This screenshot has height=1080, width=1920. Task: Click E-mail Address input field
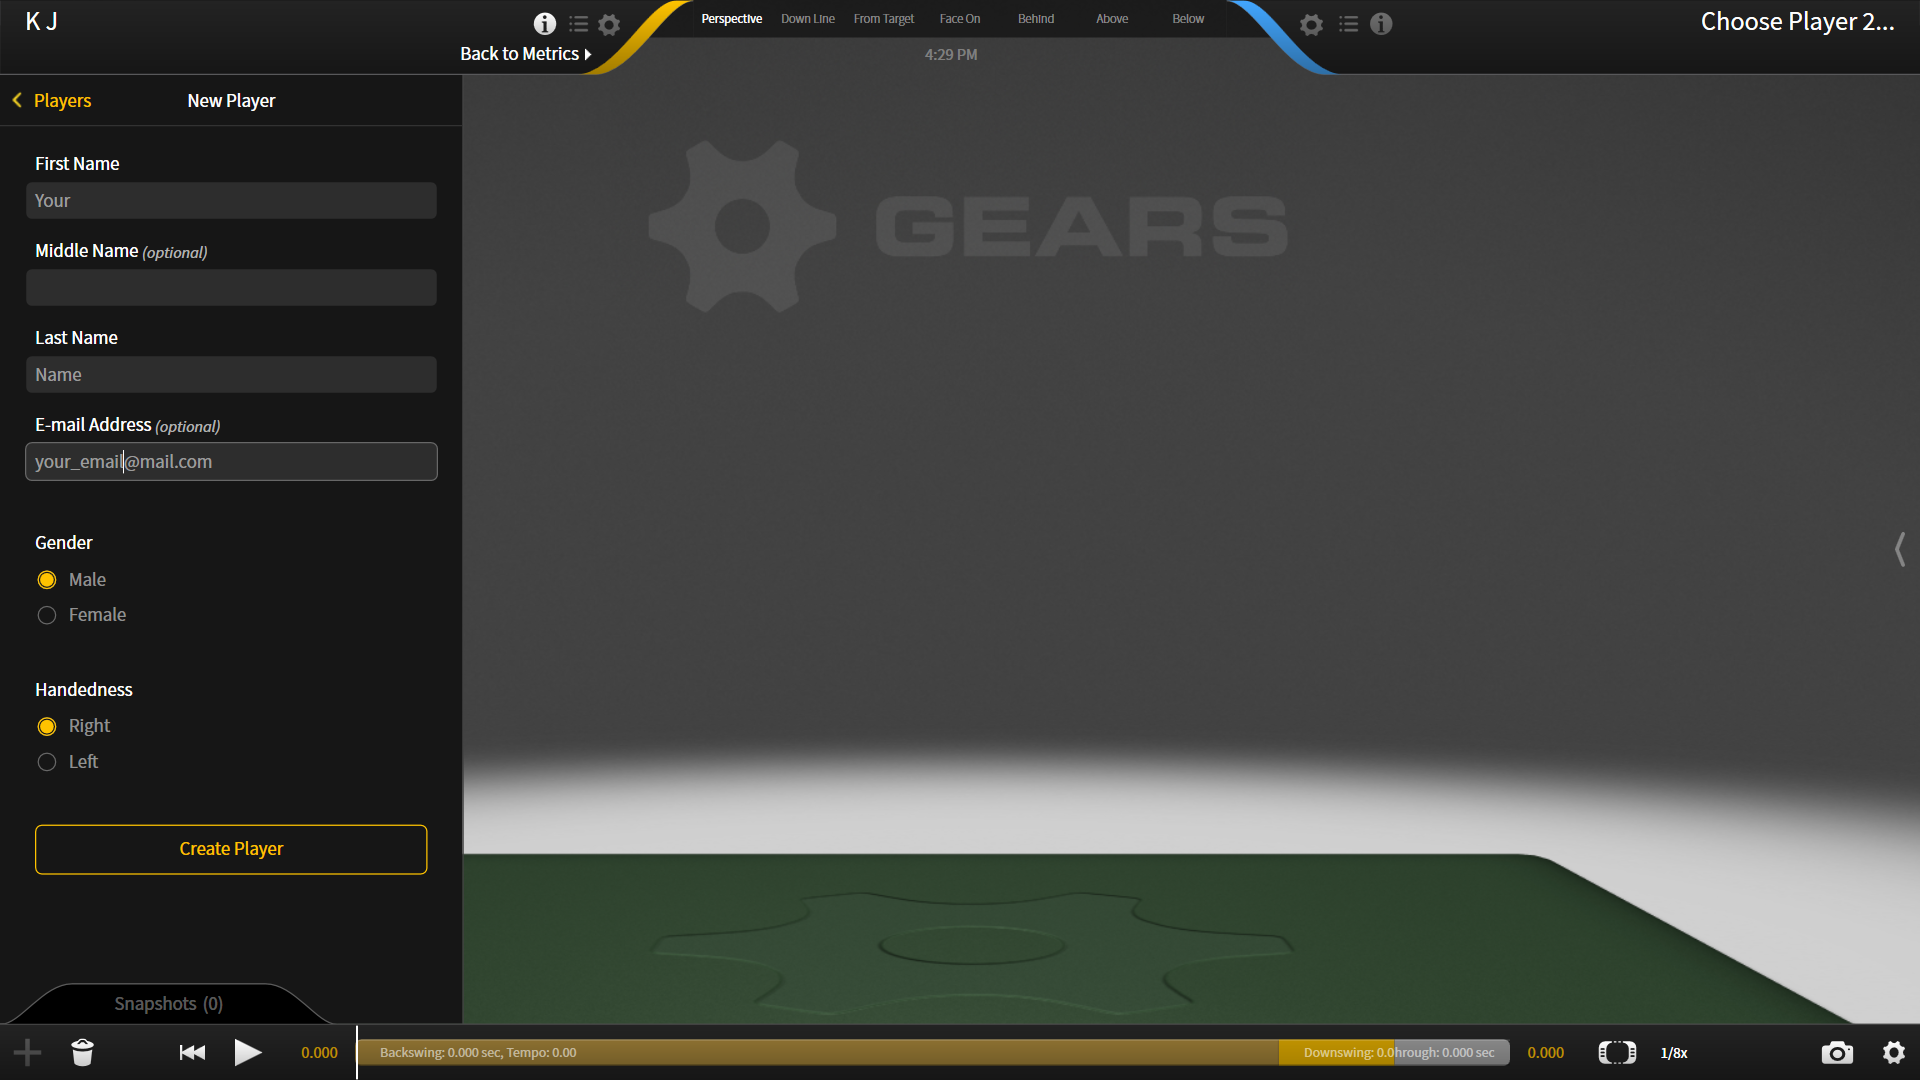231,462
